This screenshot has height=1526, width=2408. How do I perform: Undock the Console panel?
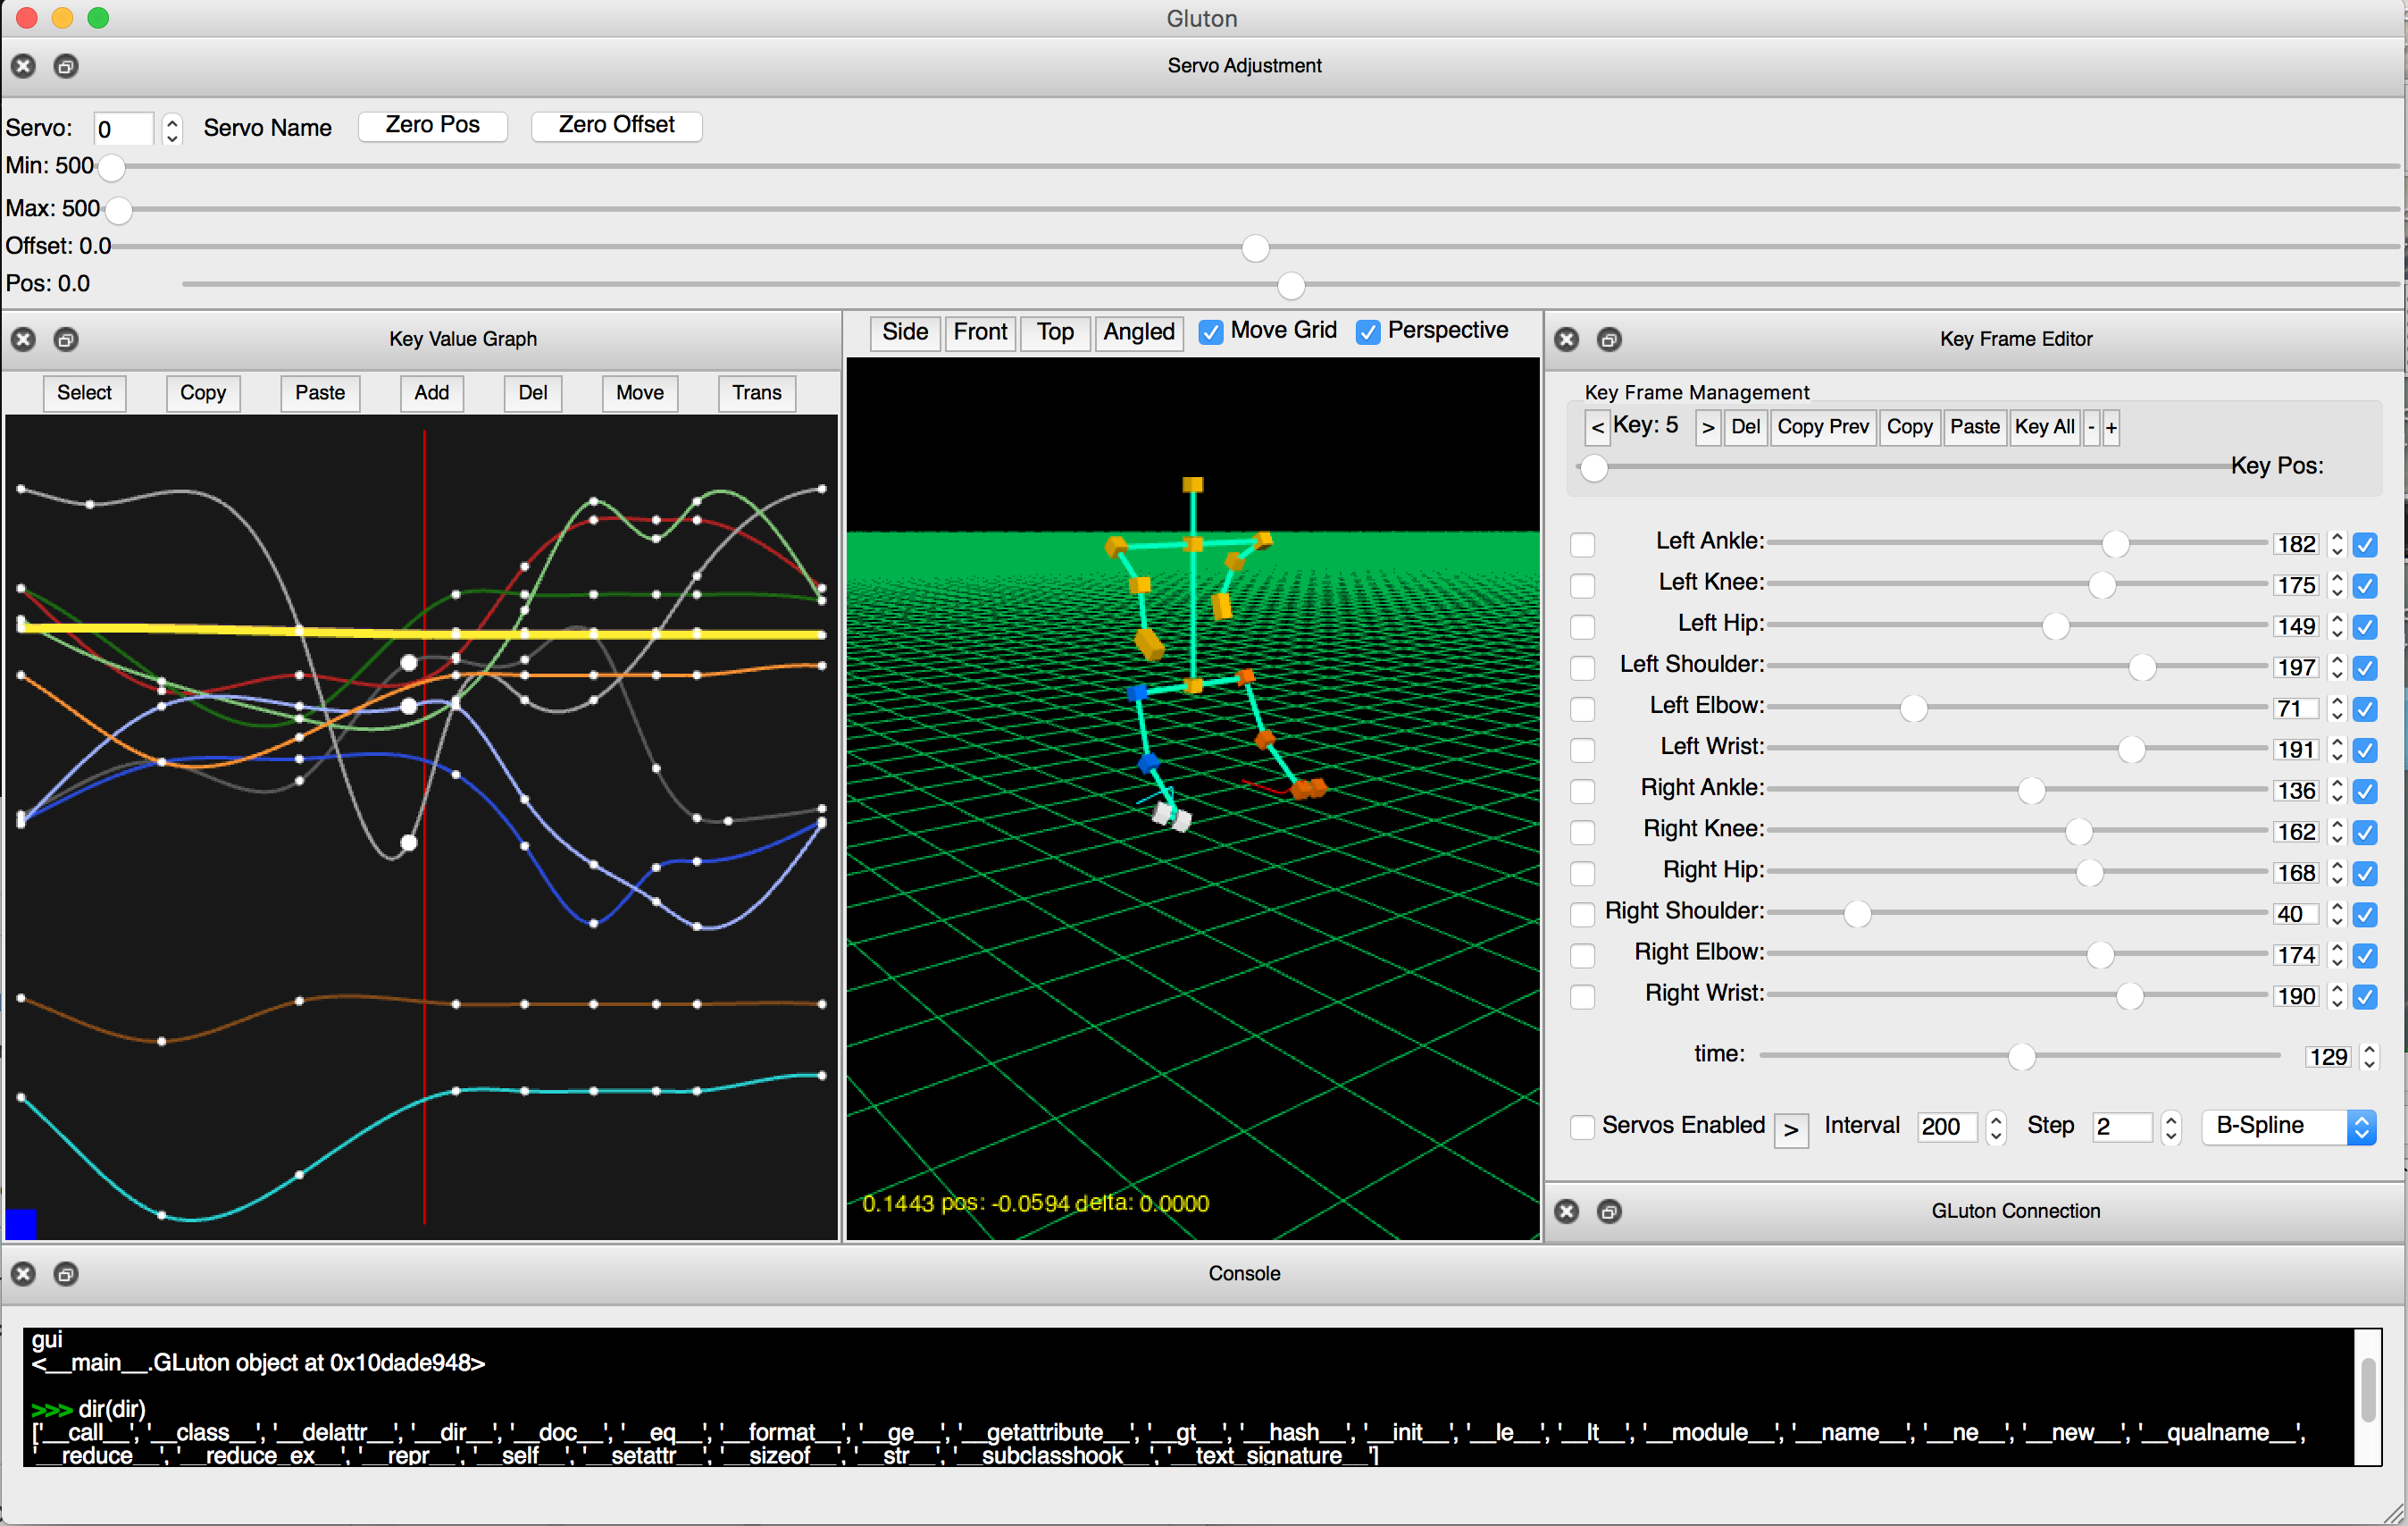click(67, 1273)
